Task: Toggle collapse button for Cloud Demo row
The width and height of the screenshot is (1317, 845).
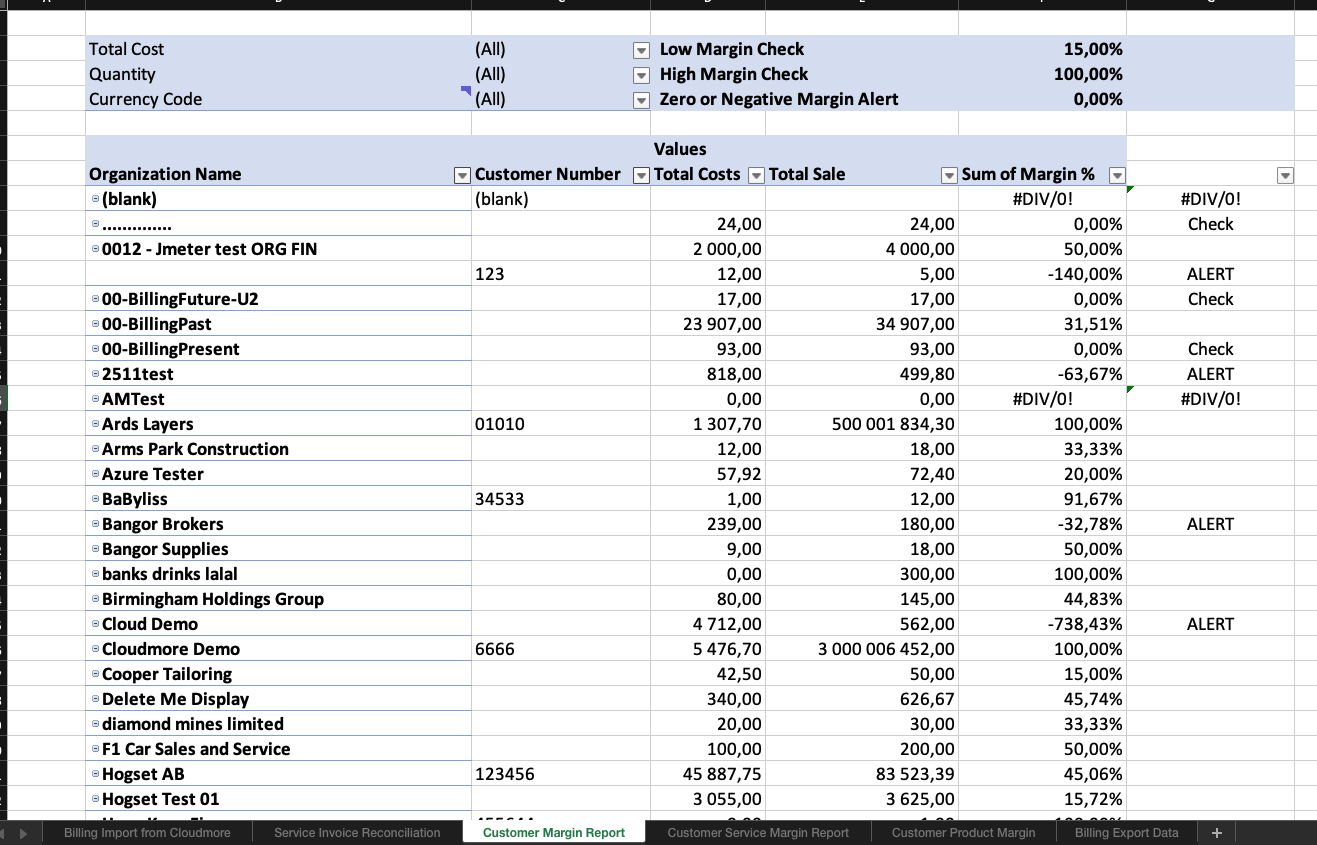Action: tap(95, 625)
